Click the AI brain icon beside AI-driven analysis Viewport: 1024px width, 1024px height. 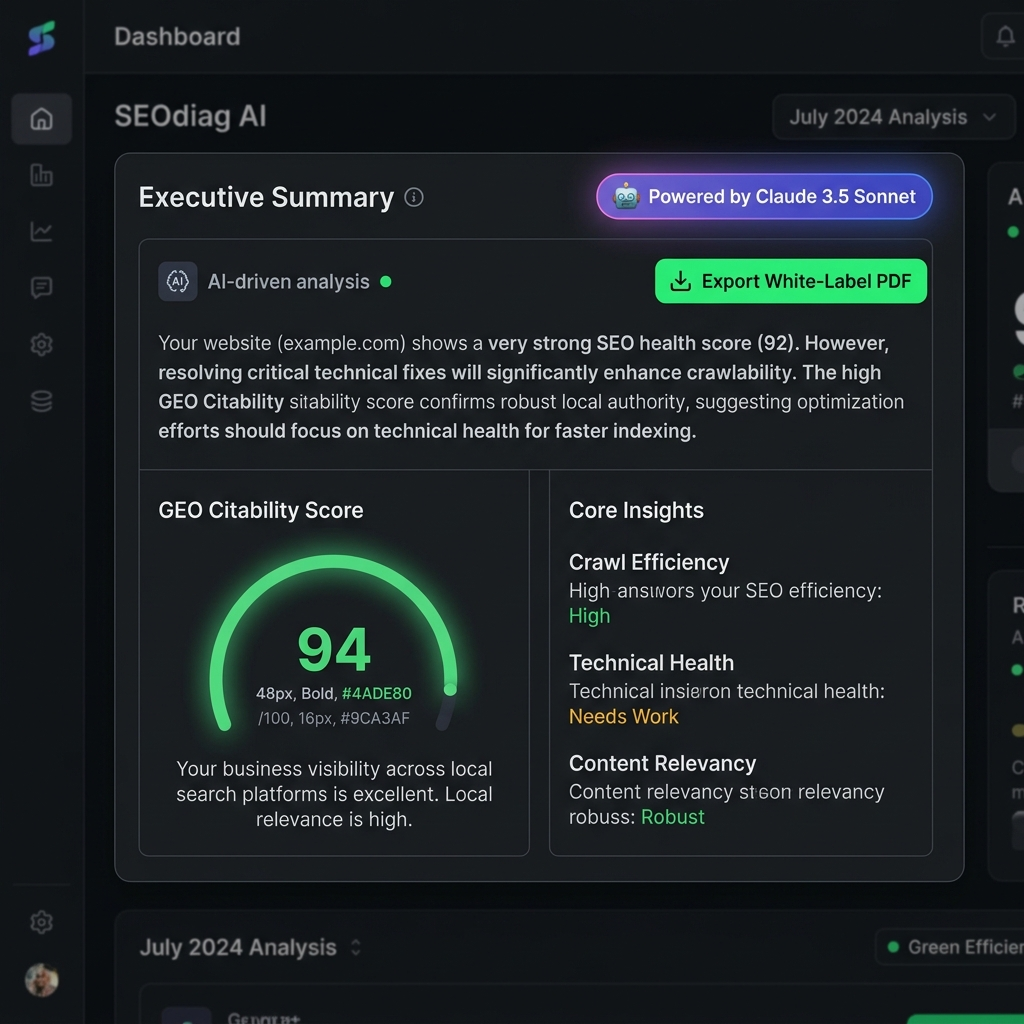(178, 281)
